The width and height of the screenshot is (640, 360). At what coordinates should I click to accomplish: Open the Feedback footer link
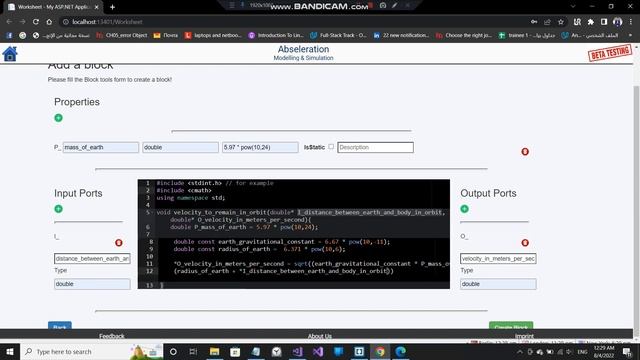[x=111, y=336]
